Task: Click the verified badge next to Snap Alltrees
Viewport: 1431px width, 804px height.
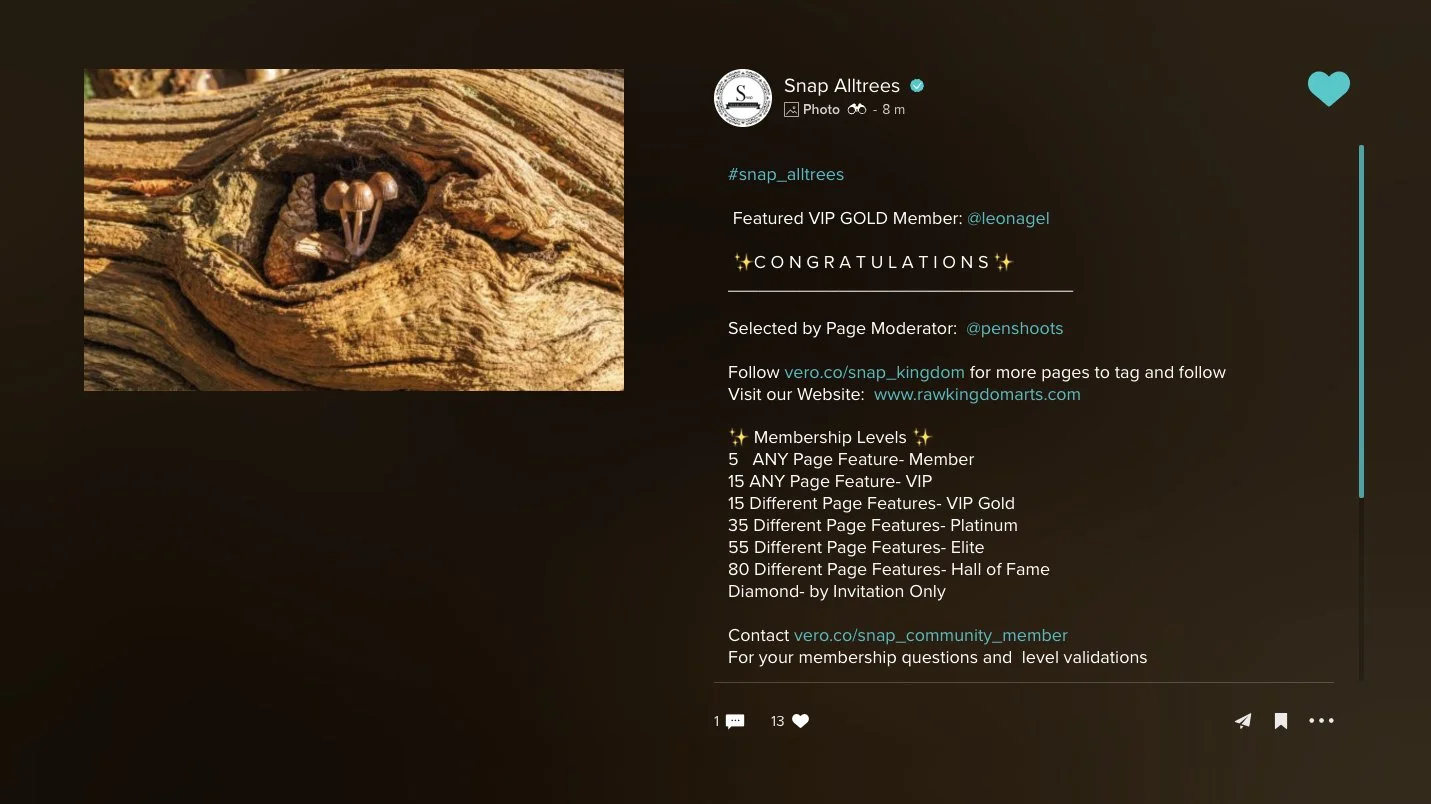Action: (917, 86)
